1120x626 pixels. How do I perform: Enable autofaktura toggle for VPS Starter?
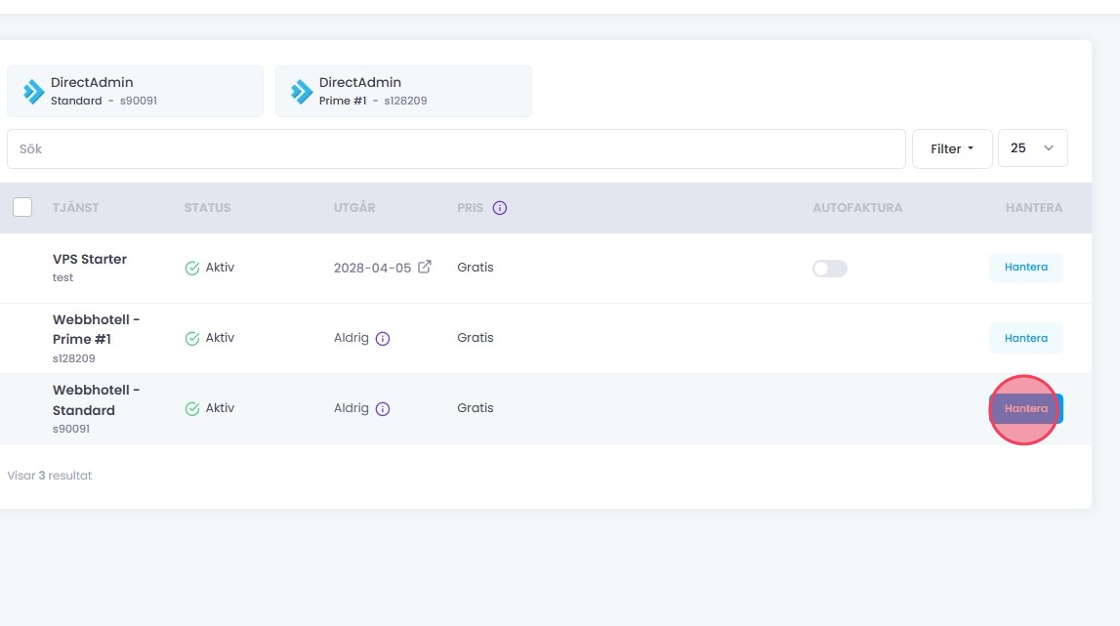tap(829, 268)
